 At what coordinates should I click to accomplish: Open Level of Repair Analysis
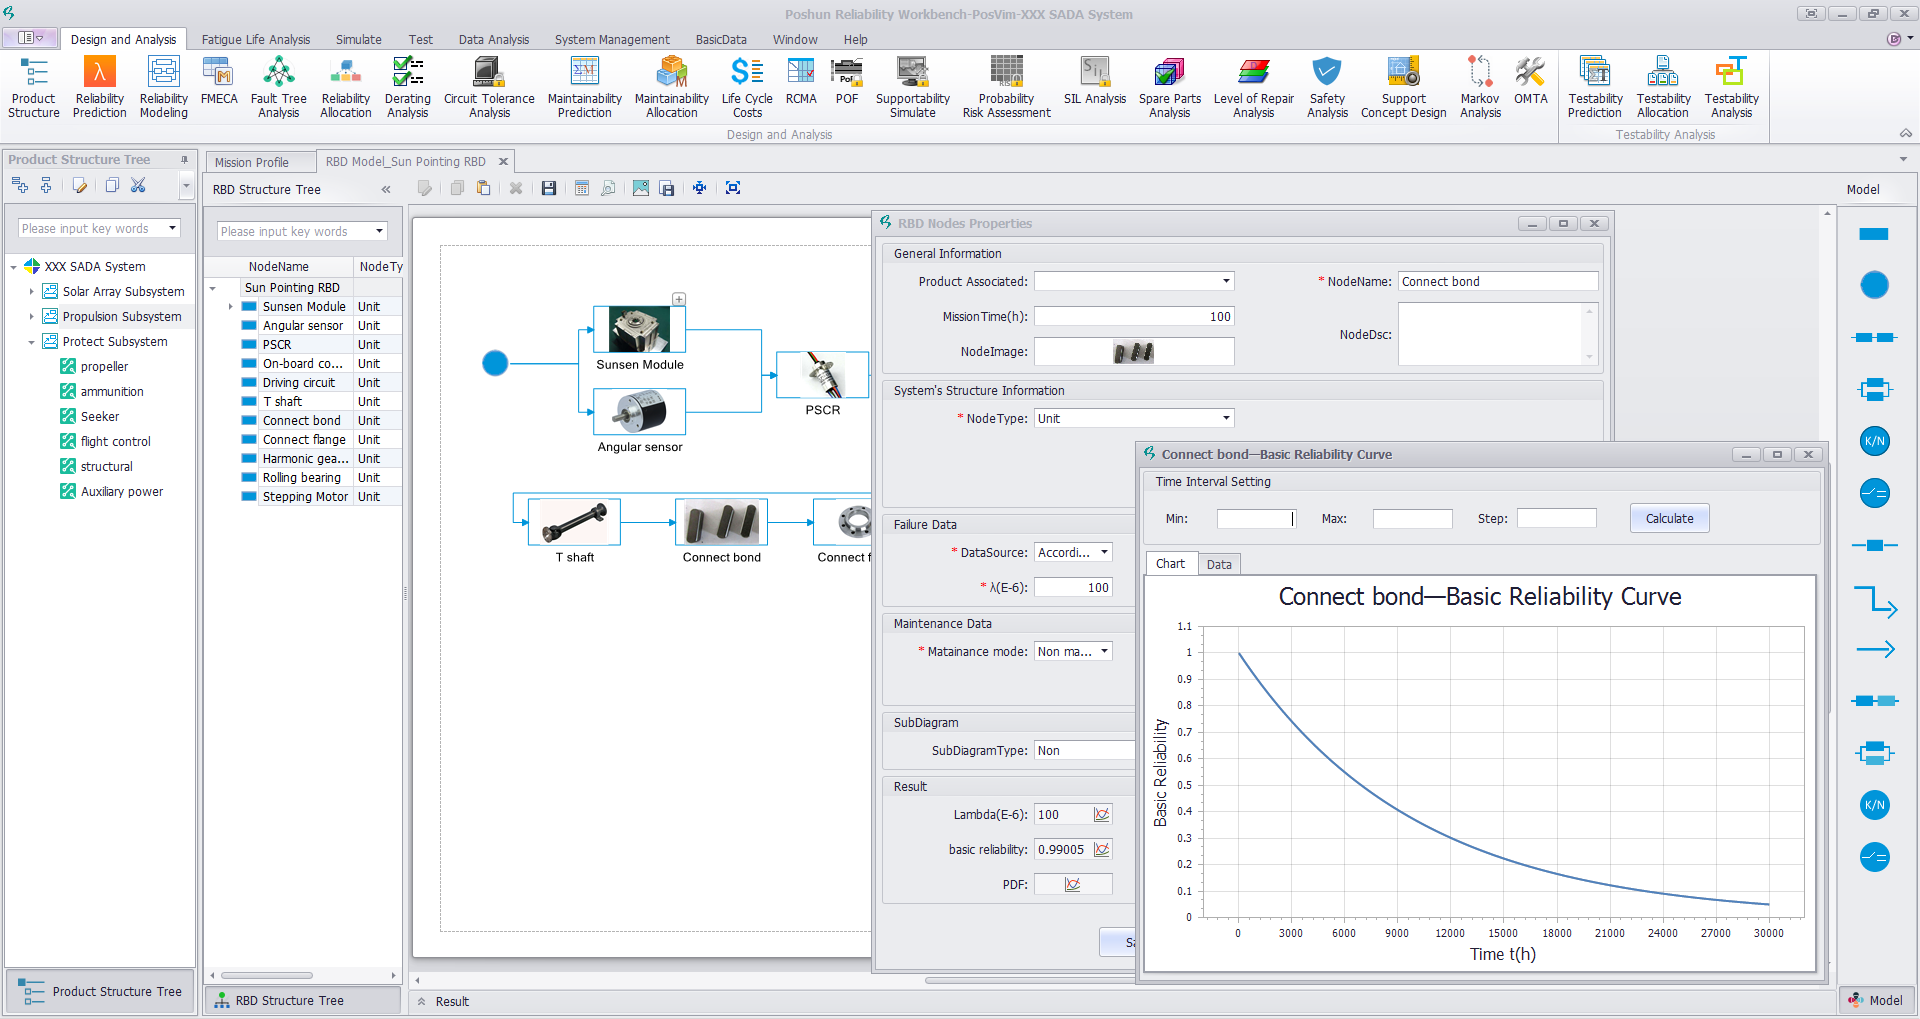1254,88
